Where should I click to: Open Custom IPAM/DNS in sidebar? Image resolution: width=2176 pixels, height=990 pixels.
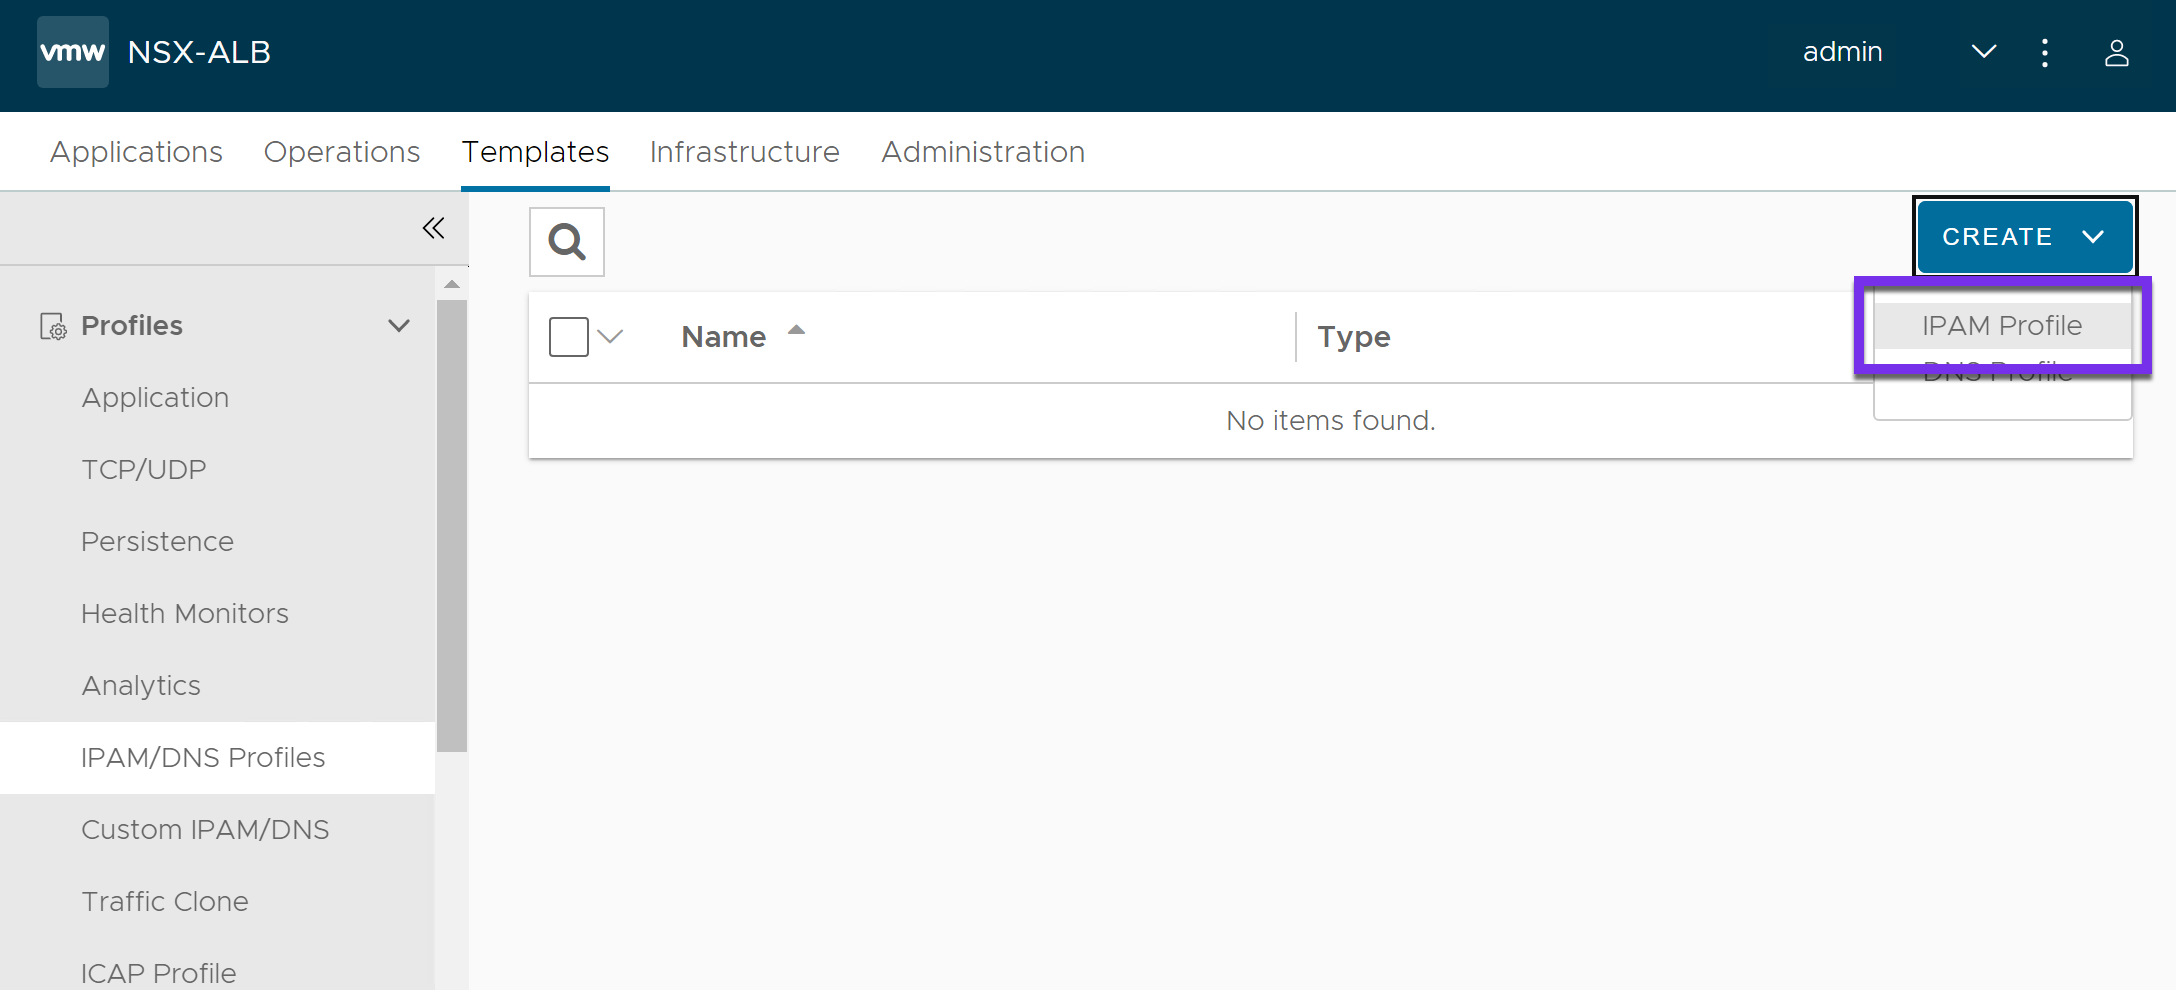[205, 830]
